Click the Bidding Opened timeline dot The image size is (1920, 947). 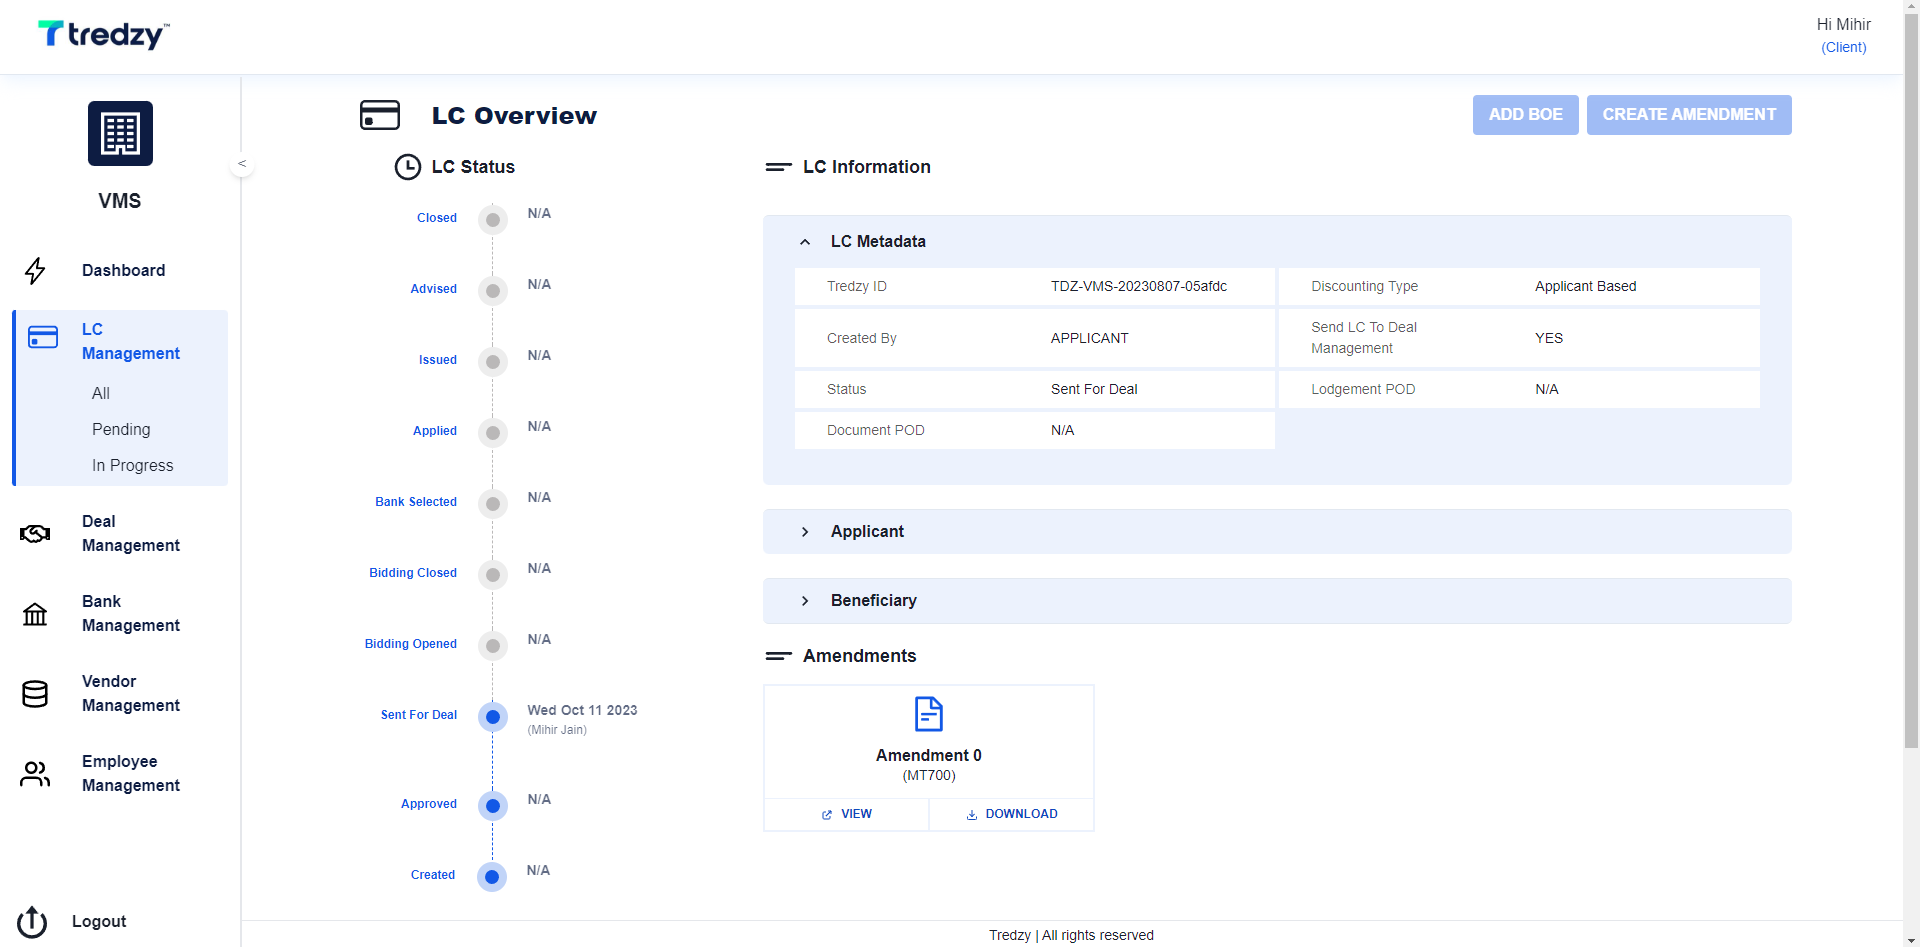(493, 646)
